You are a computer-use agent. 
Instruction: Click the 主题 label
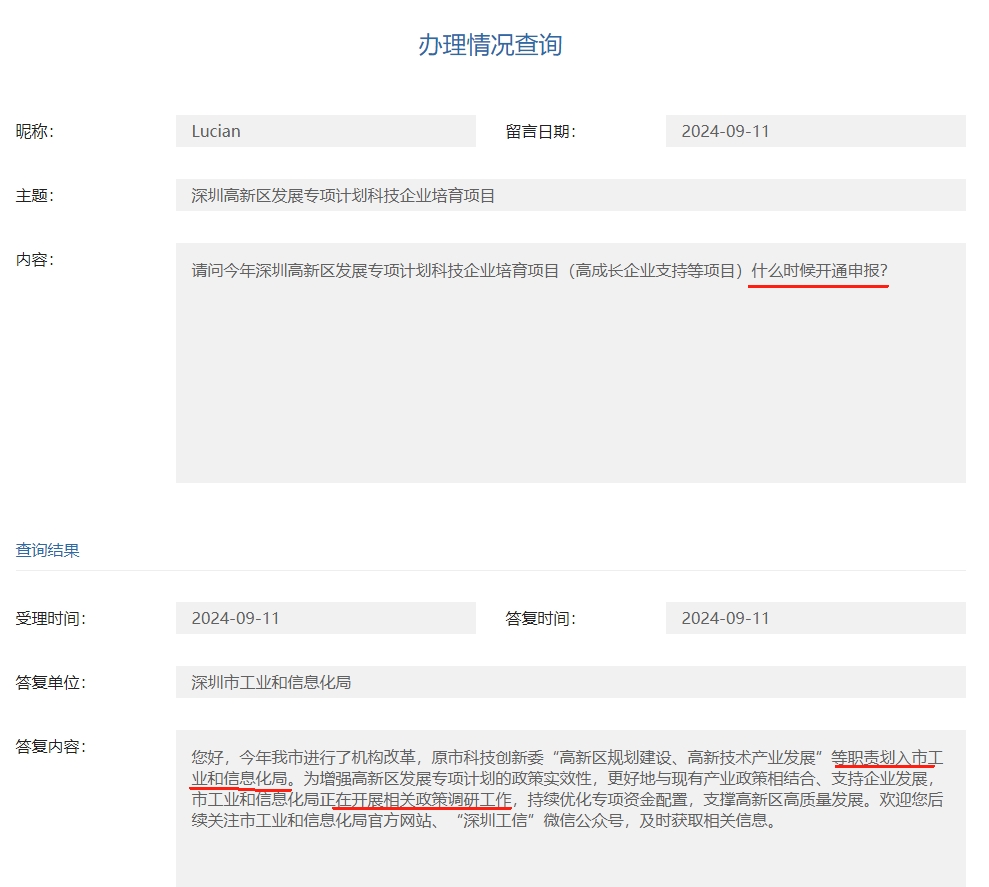pyautogui.click(x=35, y=195)
